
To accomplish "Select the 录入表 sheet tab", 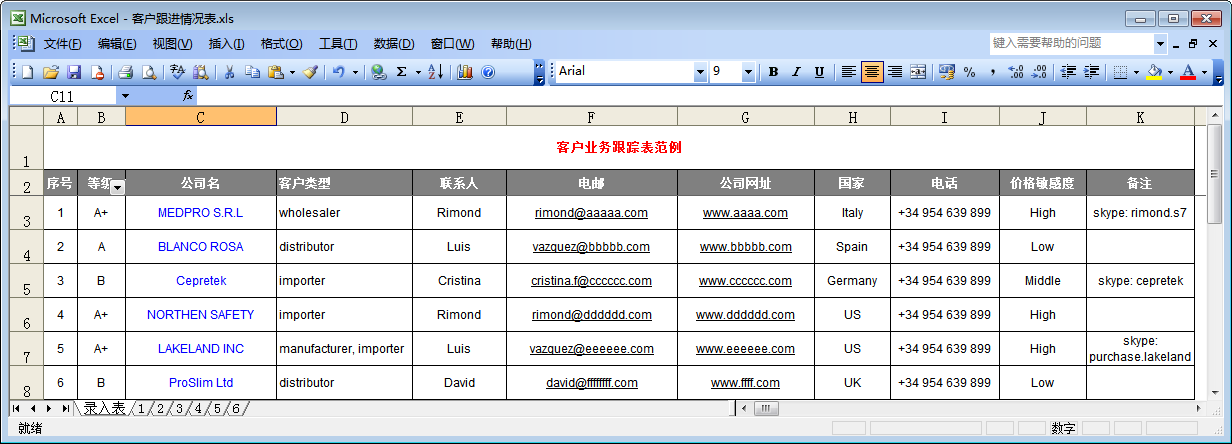I will [104, 408].
